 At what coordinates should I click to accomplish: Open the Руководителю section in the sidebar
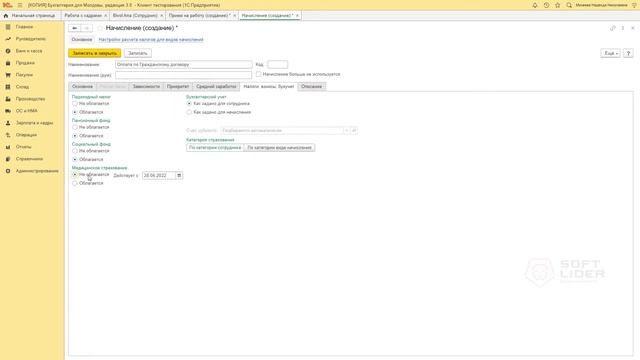pos(31,39)
